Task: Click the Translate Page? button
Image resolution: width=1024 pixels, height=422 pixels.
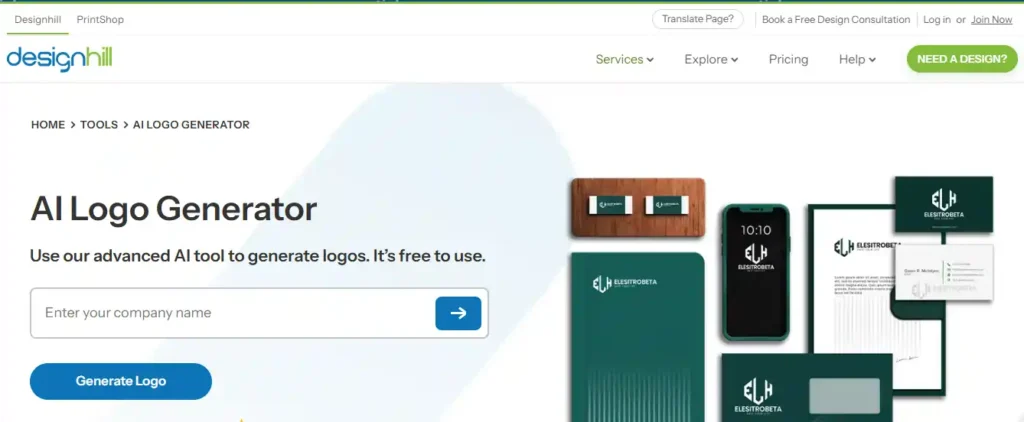Action: coord(697,20)
